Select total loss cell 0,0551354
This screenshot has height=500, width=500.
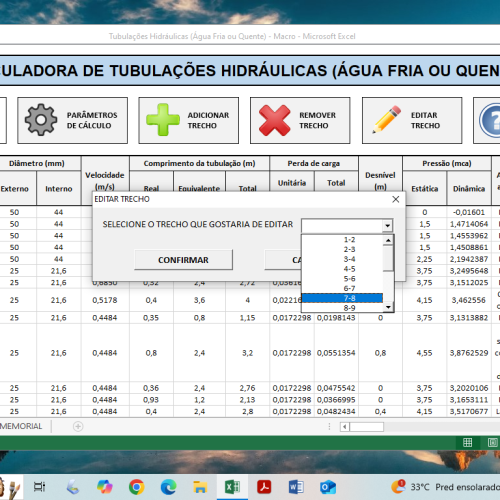coord(336,353)
